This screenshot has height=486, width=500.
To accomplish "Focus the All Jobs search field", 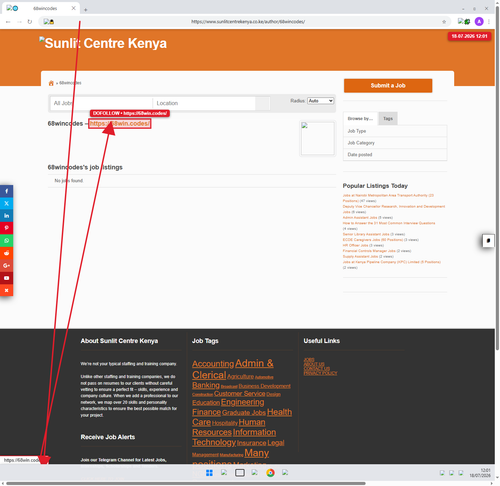I will click(x=101, y=103).
